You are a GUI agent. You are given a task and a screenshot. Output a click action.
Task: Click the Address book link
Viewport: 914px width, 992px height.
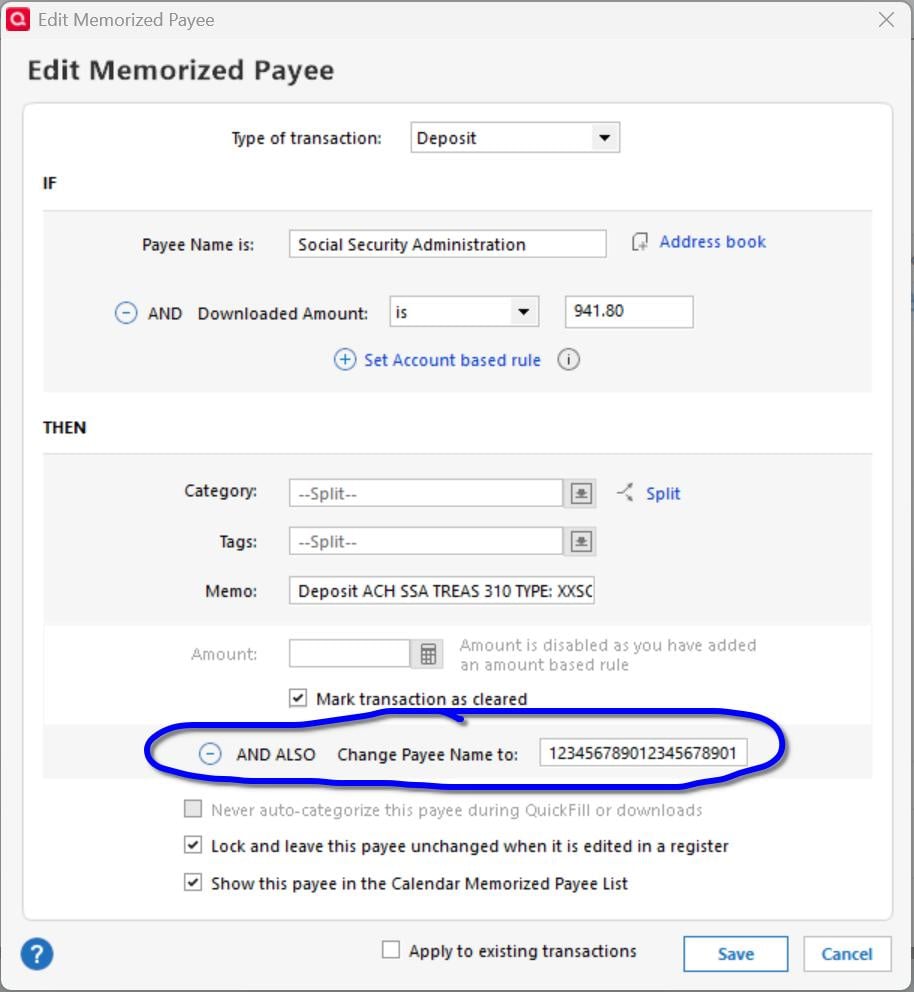pos(712,242)
